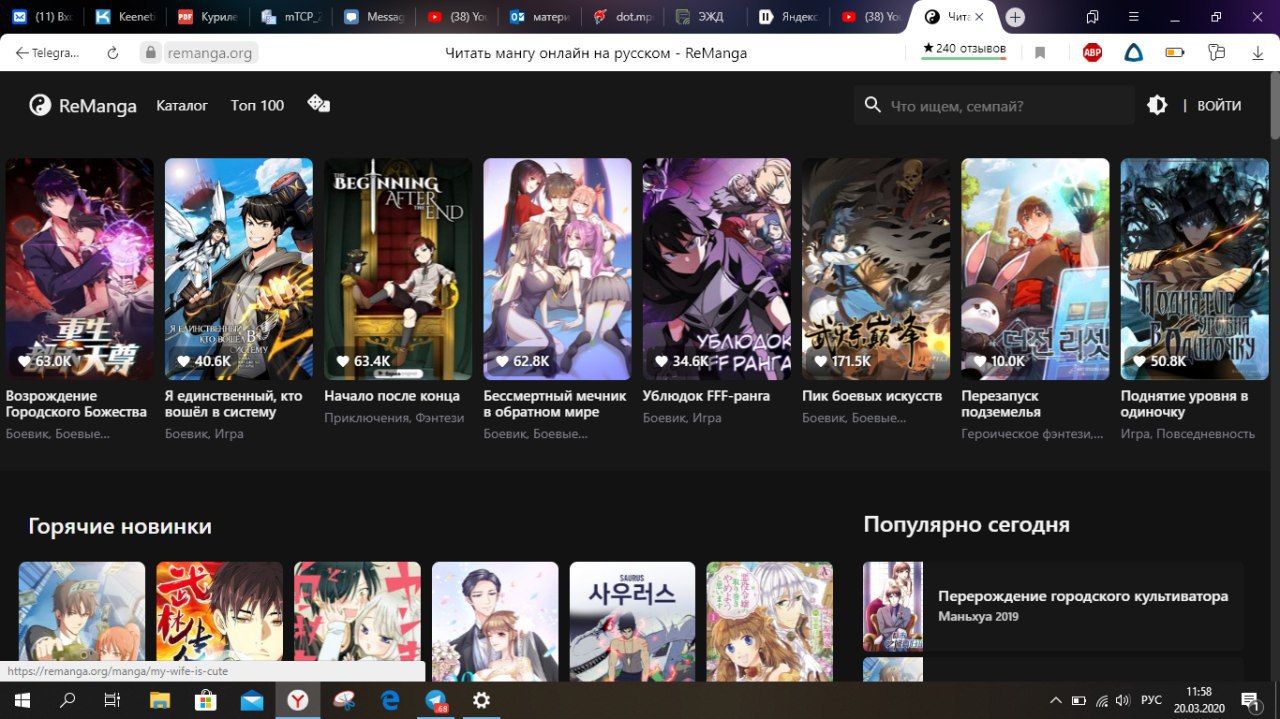Viewport: 1280px width, 719px height.
Task: Open the 'Поднятие уровня в одиночку' cover
Action: click(x=1194, y=269)
